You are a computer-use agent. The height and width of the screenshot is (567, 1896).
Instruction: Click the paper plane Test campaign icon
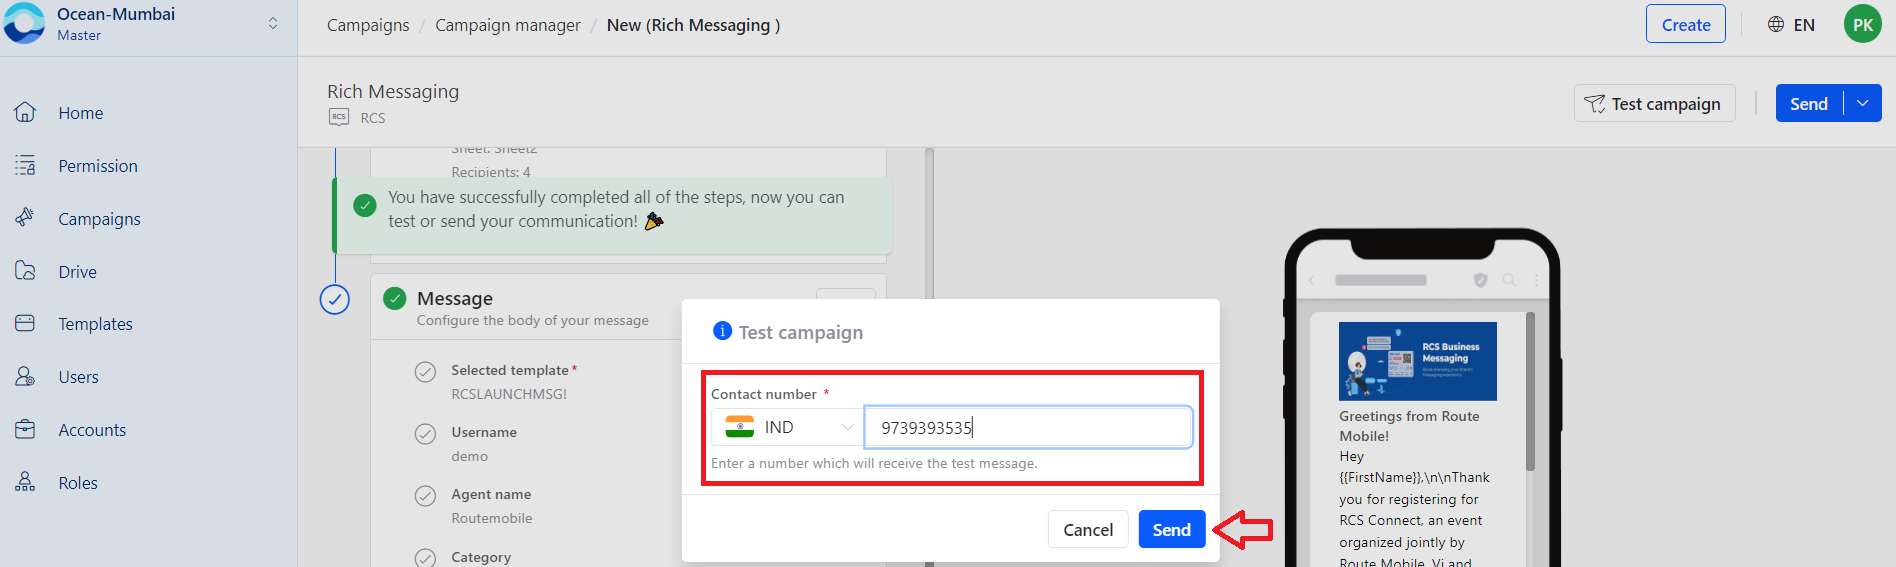pos(1595,104)
